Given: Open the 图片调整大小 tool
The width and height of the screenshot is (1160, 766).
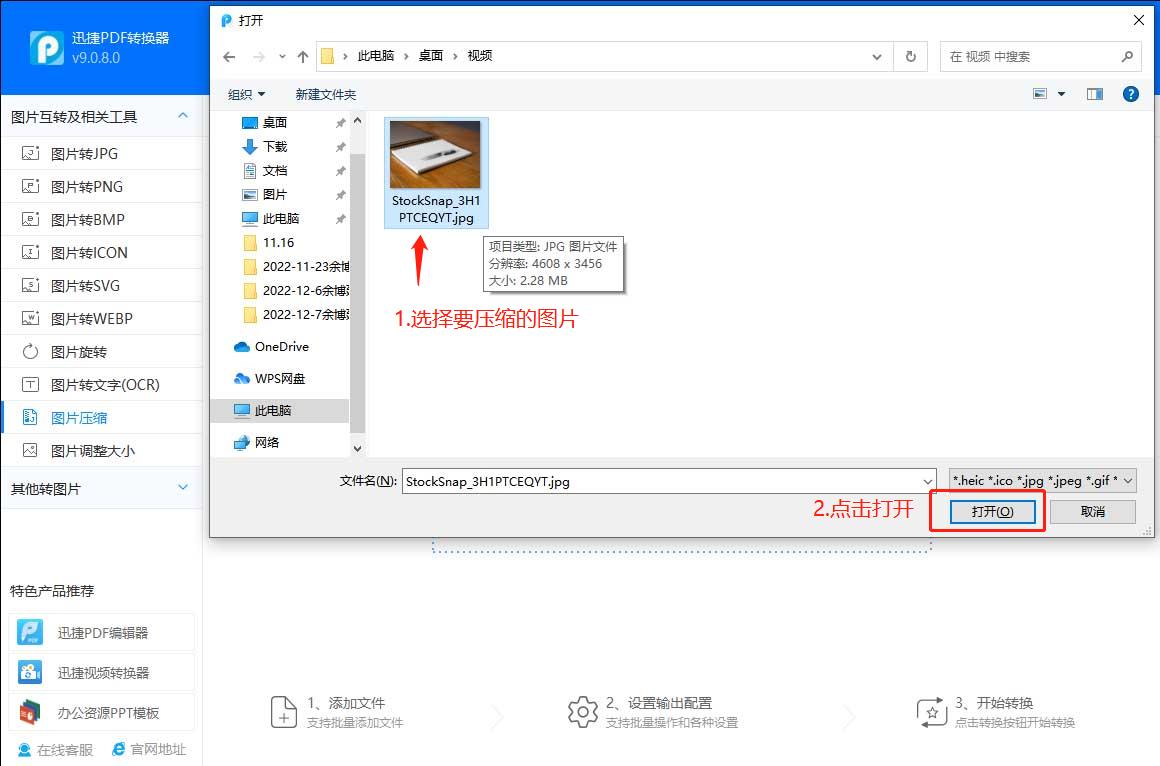Looking at the screenshot, I should 85,450.
